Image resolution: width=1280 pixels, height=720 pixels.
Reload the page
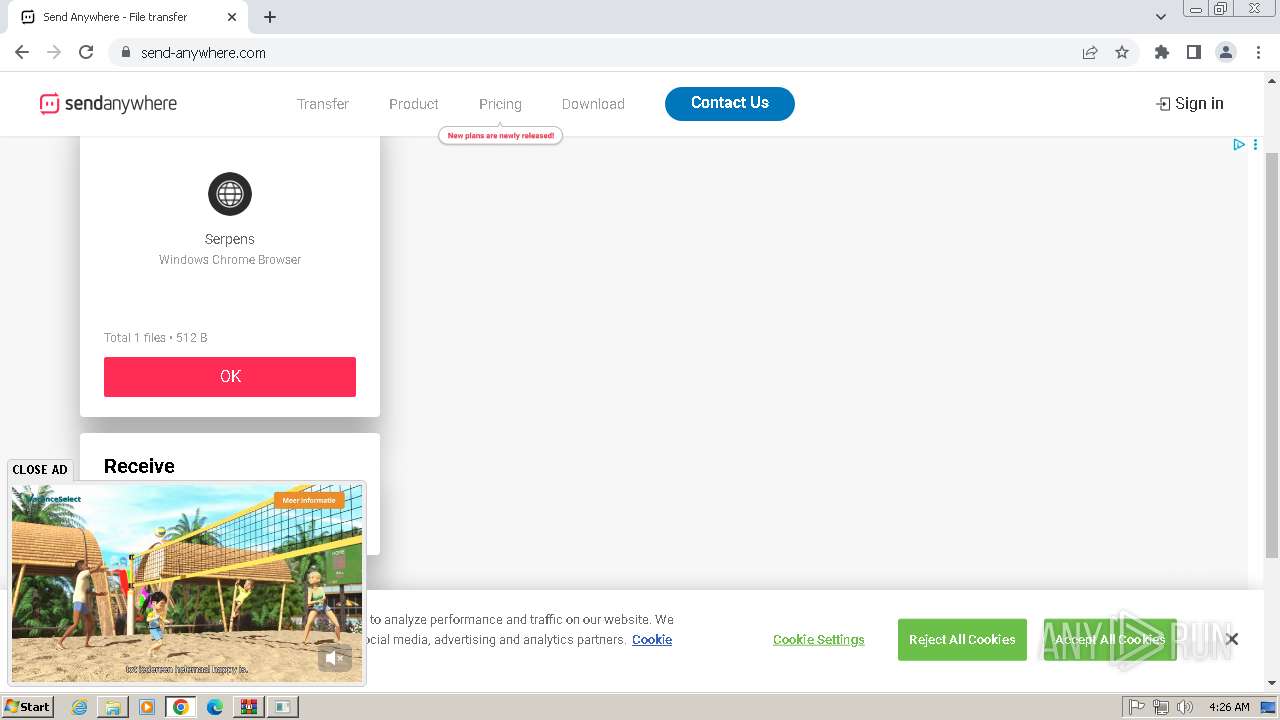[x=86, y=52]
